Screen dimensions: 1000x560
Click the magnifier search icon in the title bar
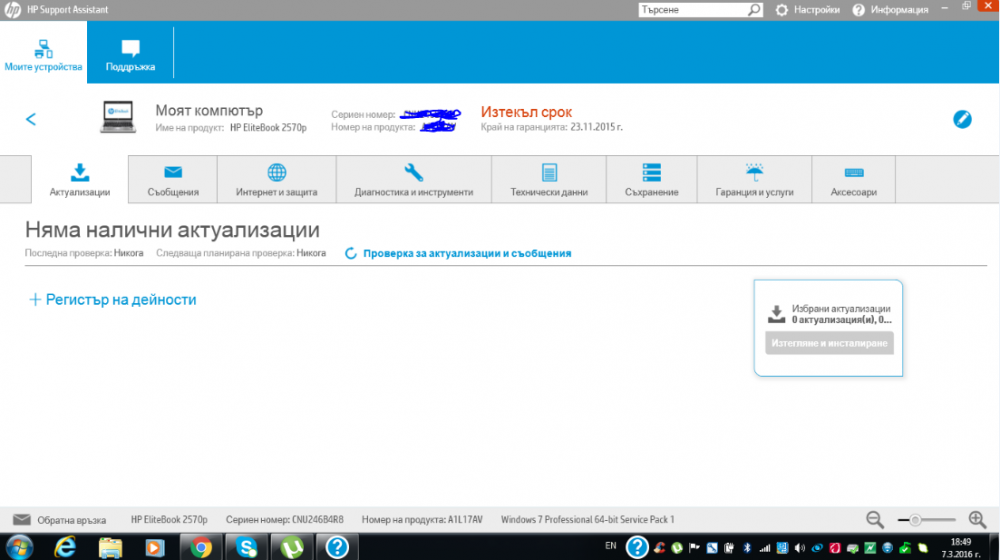pos(754,10)
